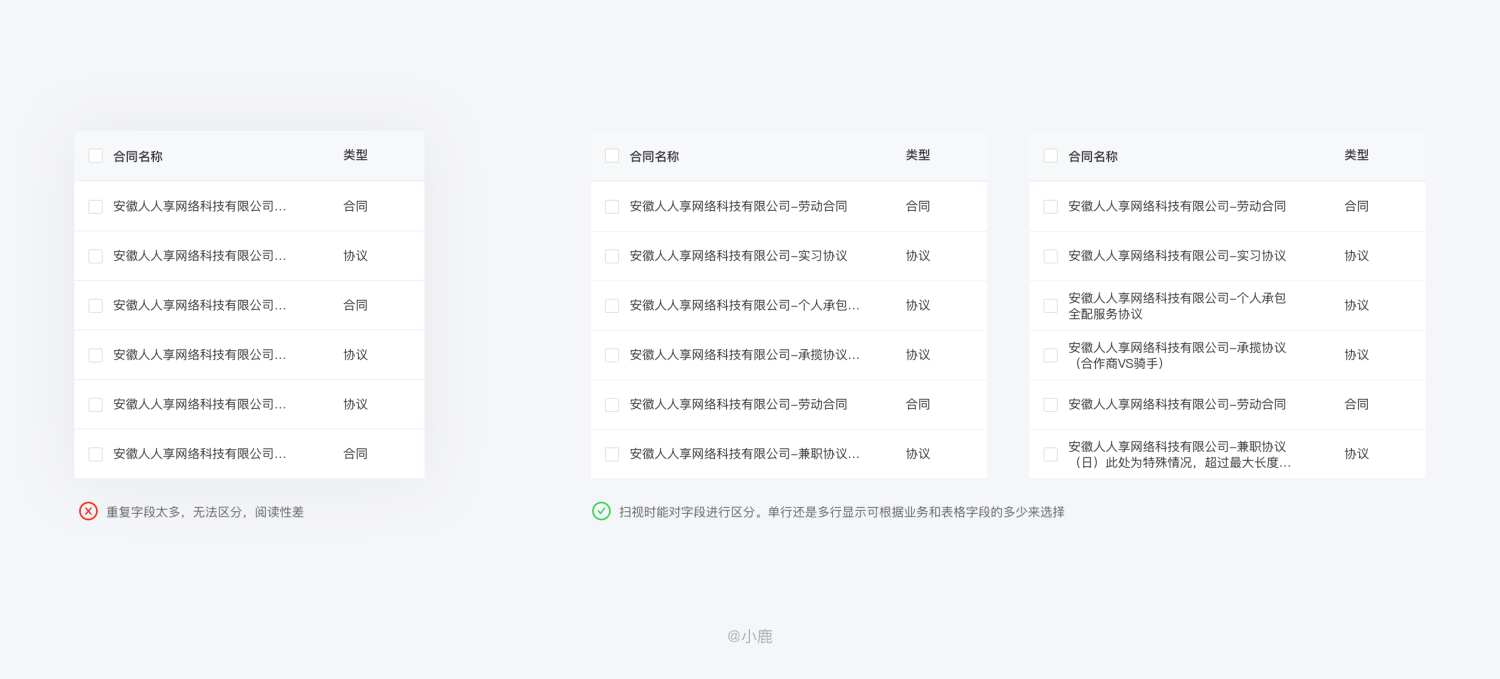Click the green checkmark icon before 扫视时能对字段进行区分

click(x=601, y=511)
